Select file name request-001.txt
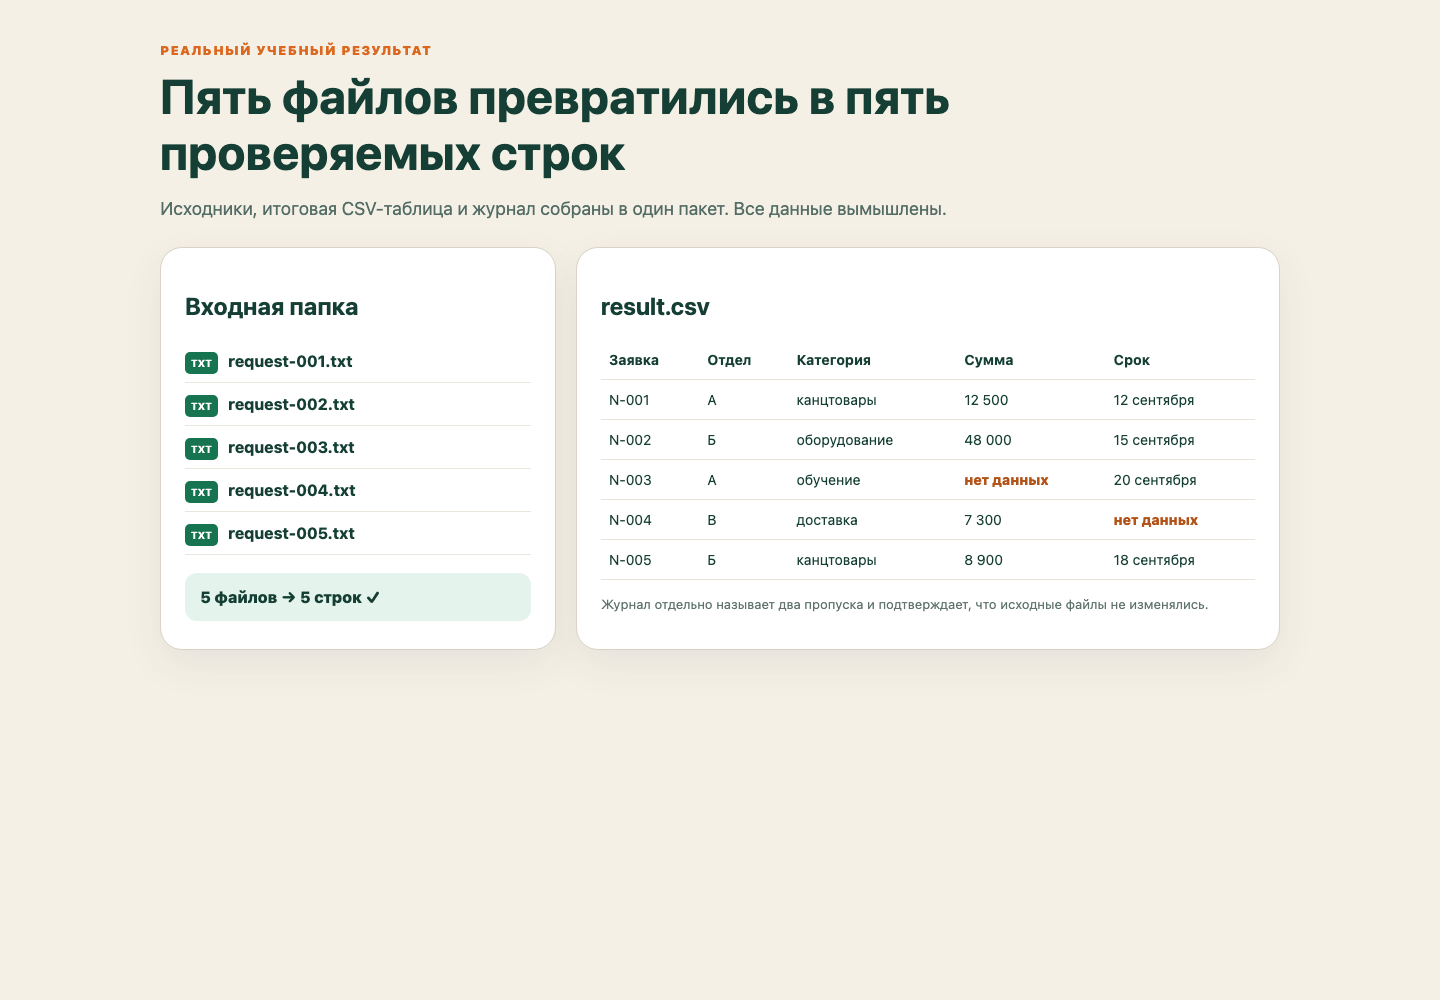 (290, 362)
